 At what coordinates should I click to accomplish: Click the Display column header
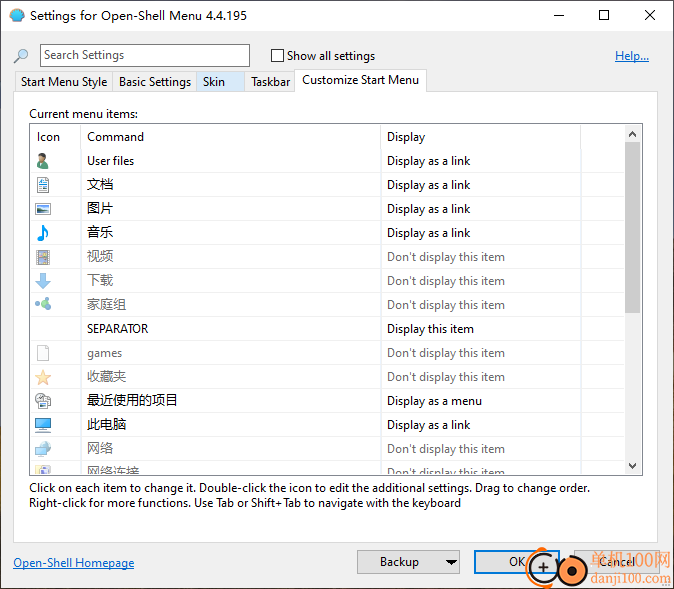(480, 137)
